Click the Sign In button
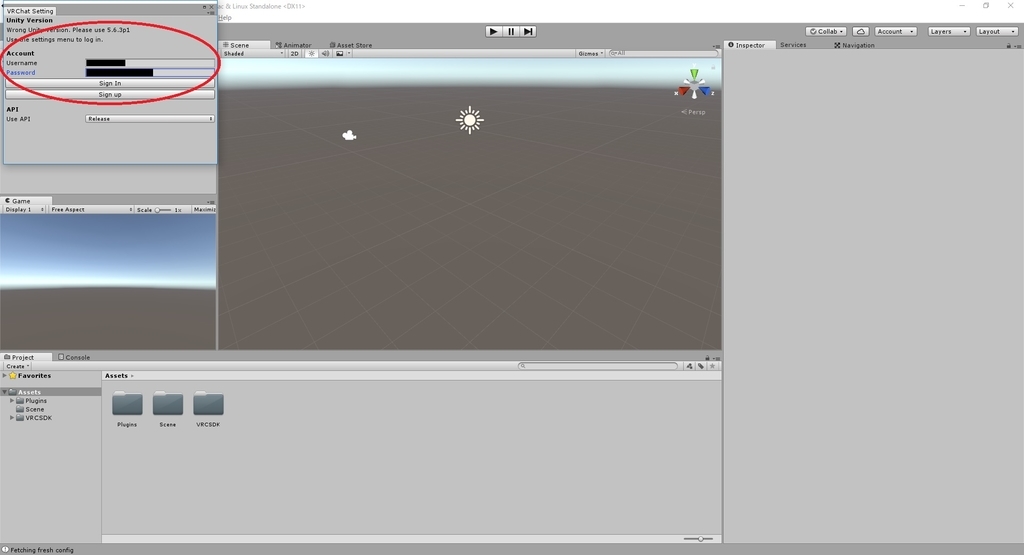This screenshot has height=555, width=1024. pos(110,83)
